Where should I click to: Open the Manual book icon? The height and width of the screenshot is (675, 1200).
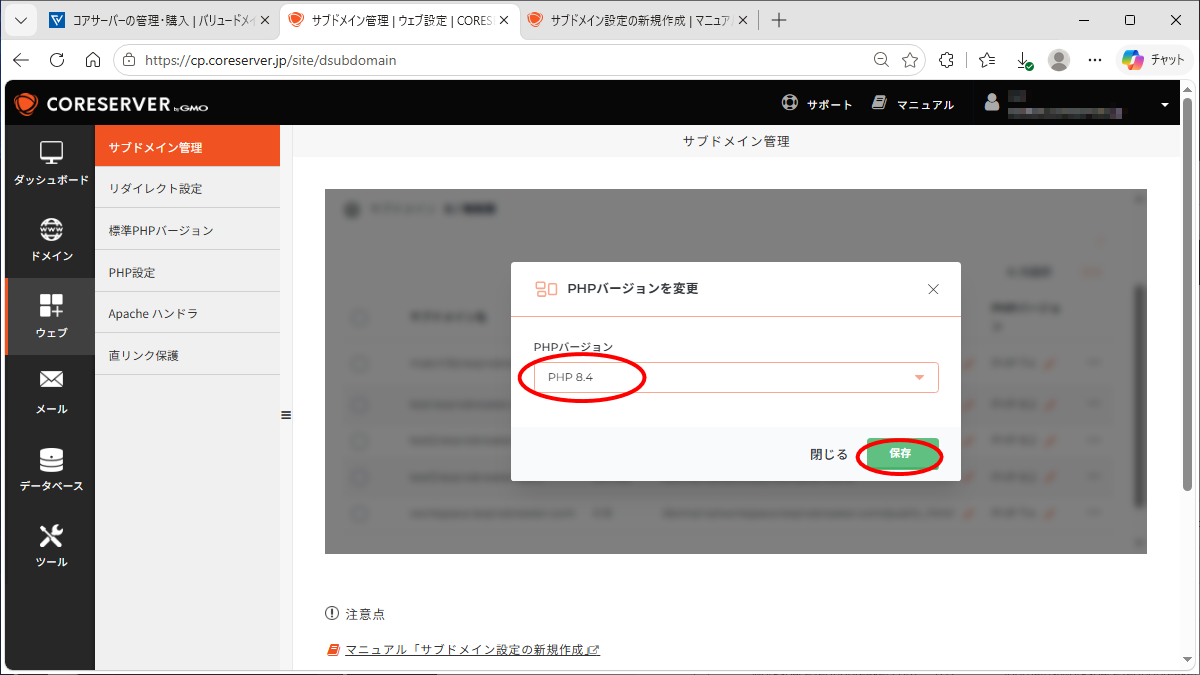click(x=880, y=103)
